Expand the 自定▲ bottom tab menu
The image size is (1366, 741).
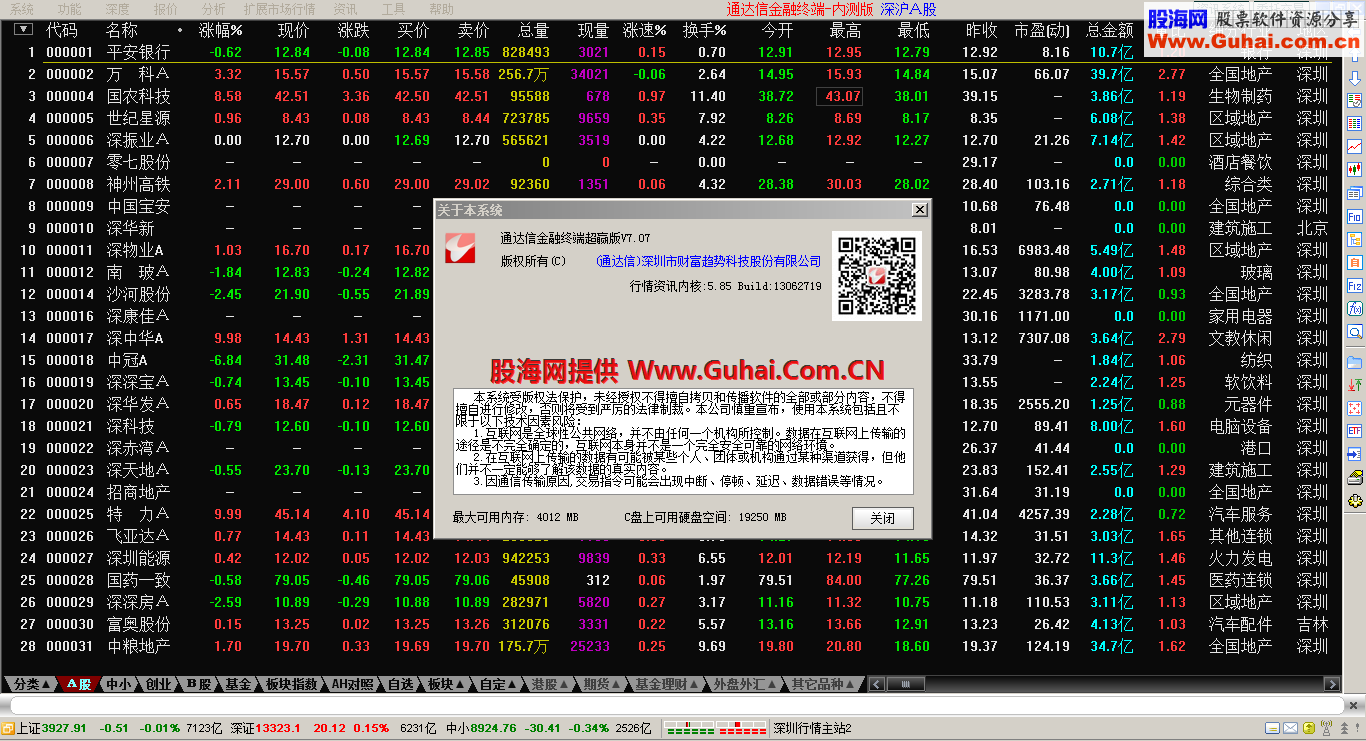498,684
